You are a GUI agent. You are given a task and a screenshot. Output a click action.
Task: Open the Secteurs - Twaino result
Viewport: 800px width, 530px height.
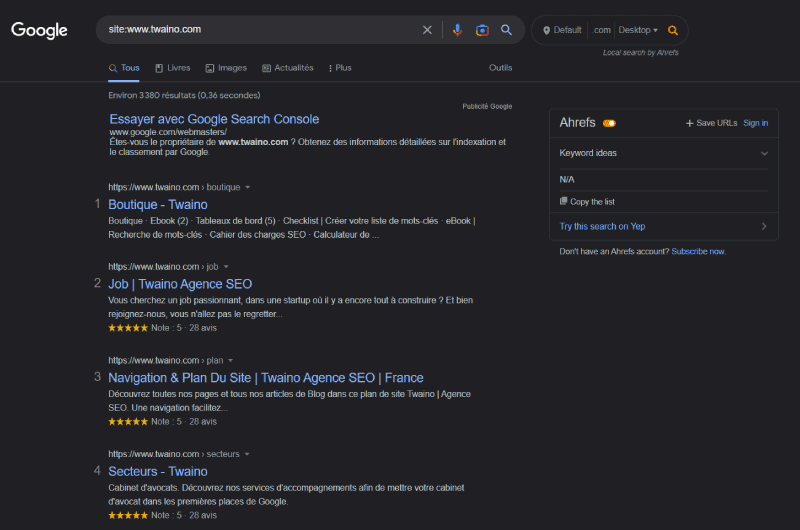(158, 471)
